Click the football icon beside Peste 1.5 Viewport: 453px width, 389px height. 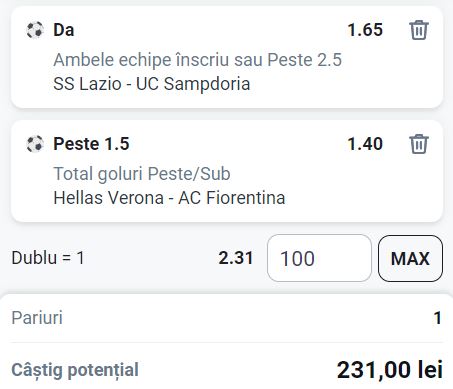pyautogui.click(x=35, y=144)
